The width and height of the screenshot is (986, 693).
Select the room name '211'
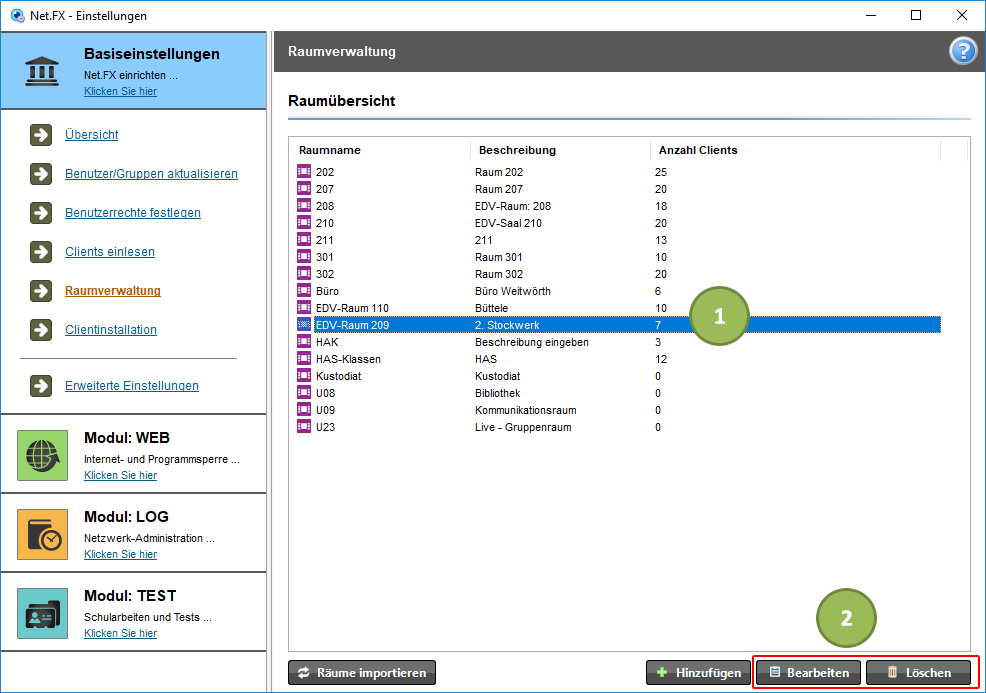pyautogui.click(x=324, y=240)
